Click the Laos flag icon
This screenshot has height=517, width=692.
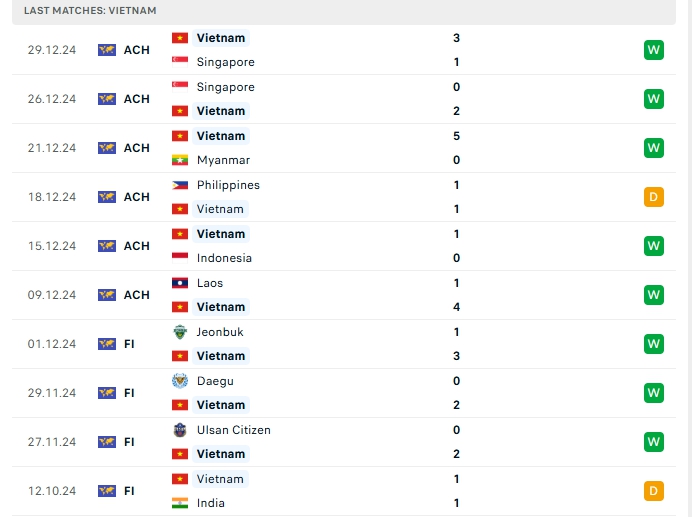click(x=180, y=283)
